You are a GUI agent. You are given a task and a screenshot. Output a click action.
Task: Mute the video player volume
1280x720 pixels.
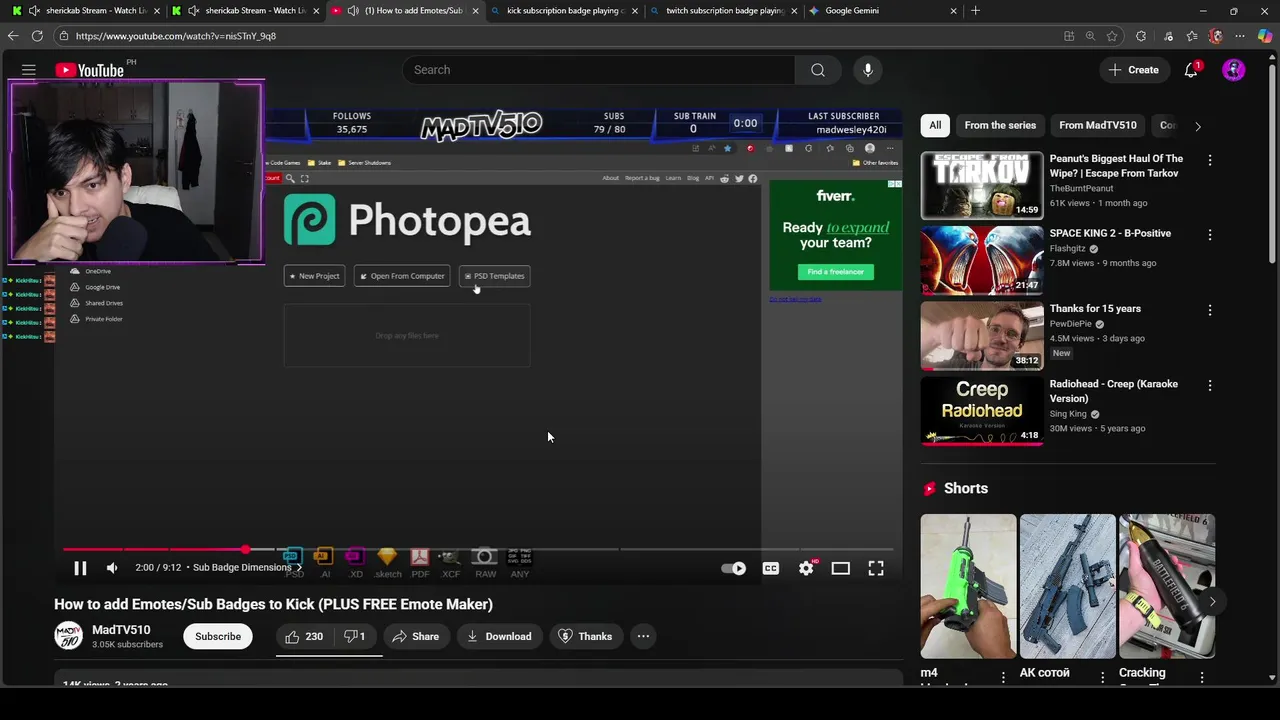point(112,568)
